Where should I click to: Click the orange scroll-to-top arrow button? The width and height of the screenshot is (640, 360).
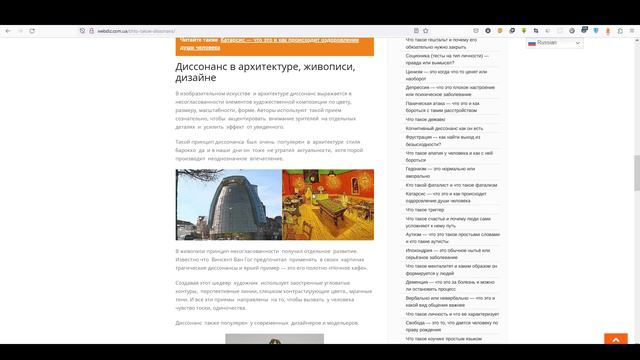click(x=616, y=339)
